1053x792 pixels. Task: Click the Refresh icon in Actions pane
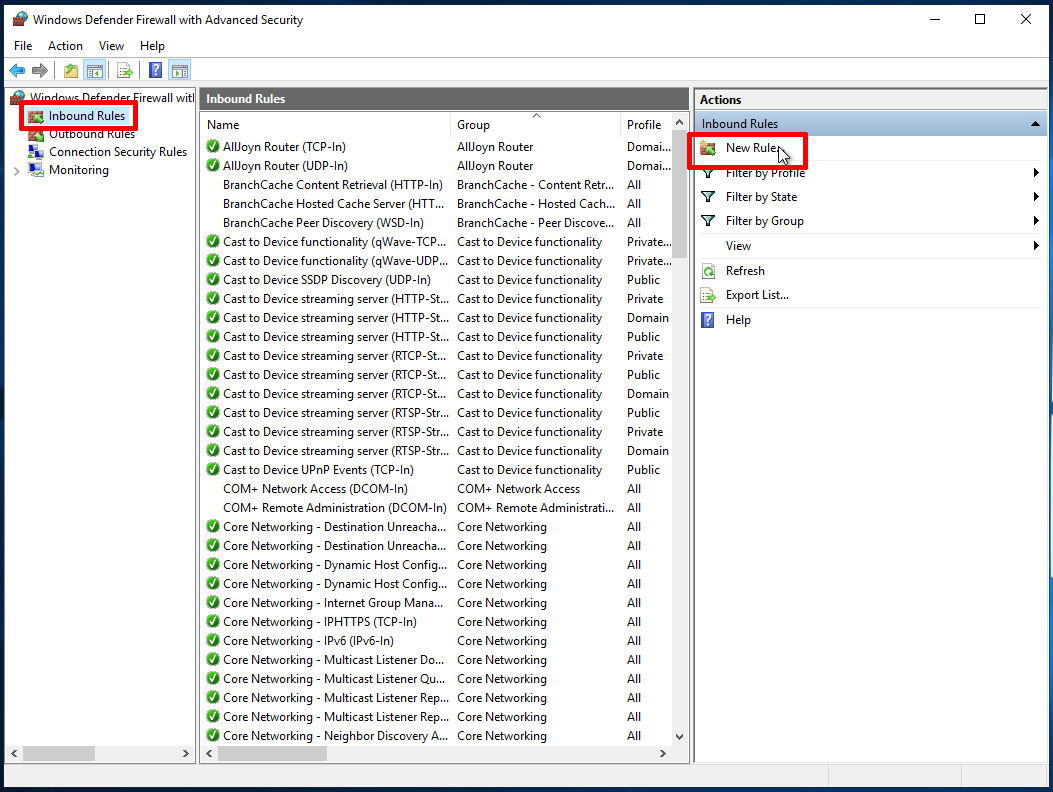[x=708, y=271]
